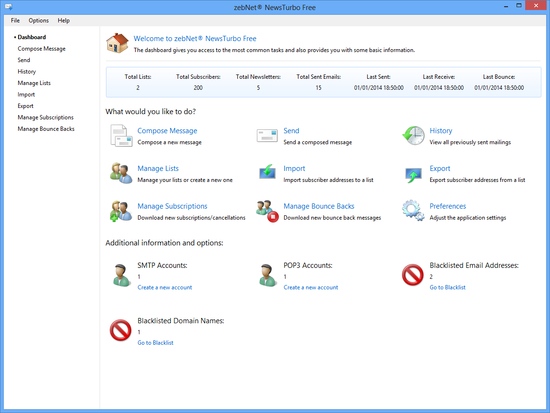550x413 pixels.
Task: Open the Help menu
Action: (x=63, y=20)
